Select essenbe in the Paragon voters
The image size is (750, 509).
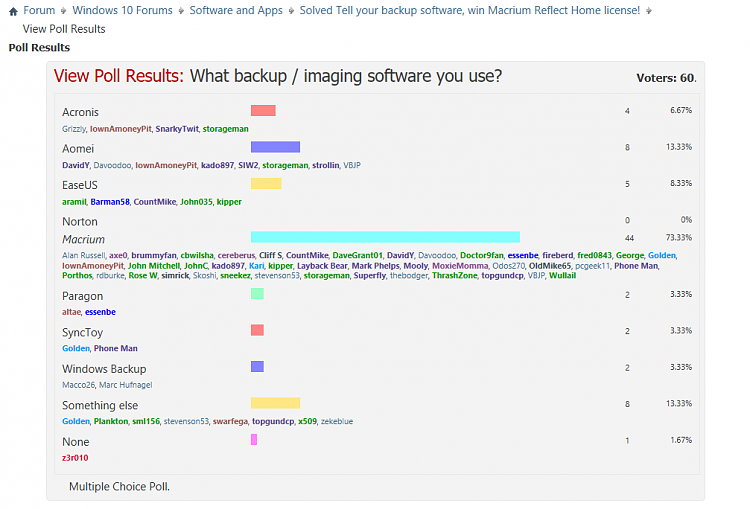click(100, 312)
